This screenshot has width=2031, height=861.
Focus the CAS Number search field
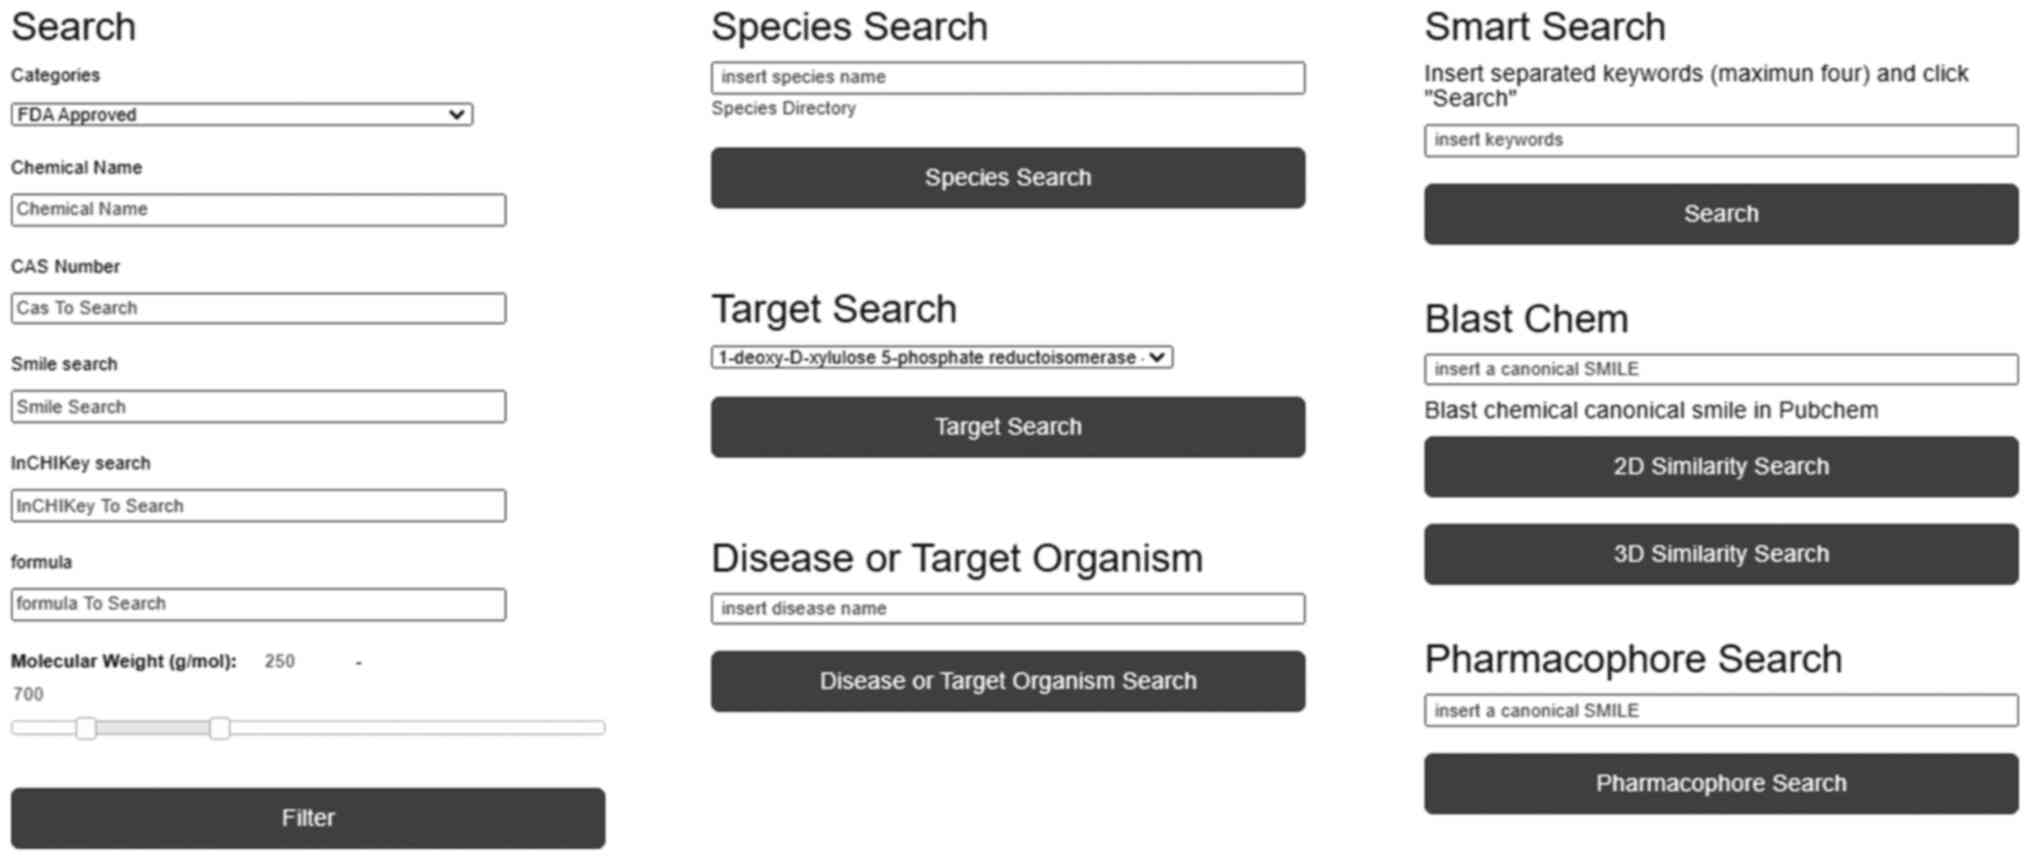(x=258, y=308)
